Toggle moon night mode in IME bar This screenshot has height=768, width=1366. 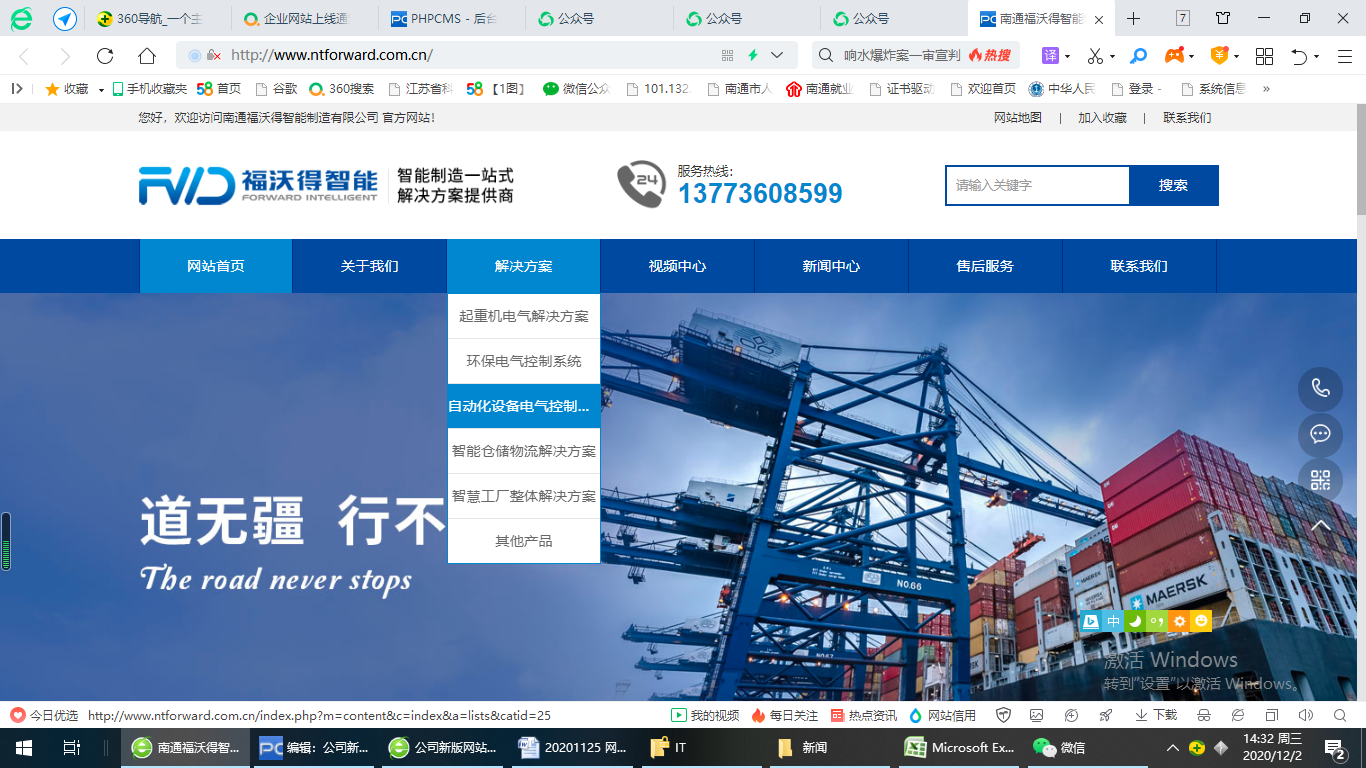click(1135, 621)
